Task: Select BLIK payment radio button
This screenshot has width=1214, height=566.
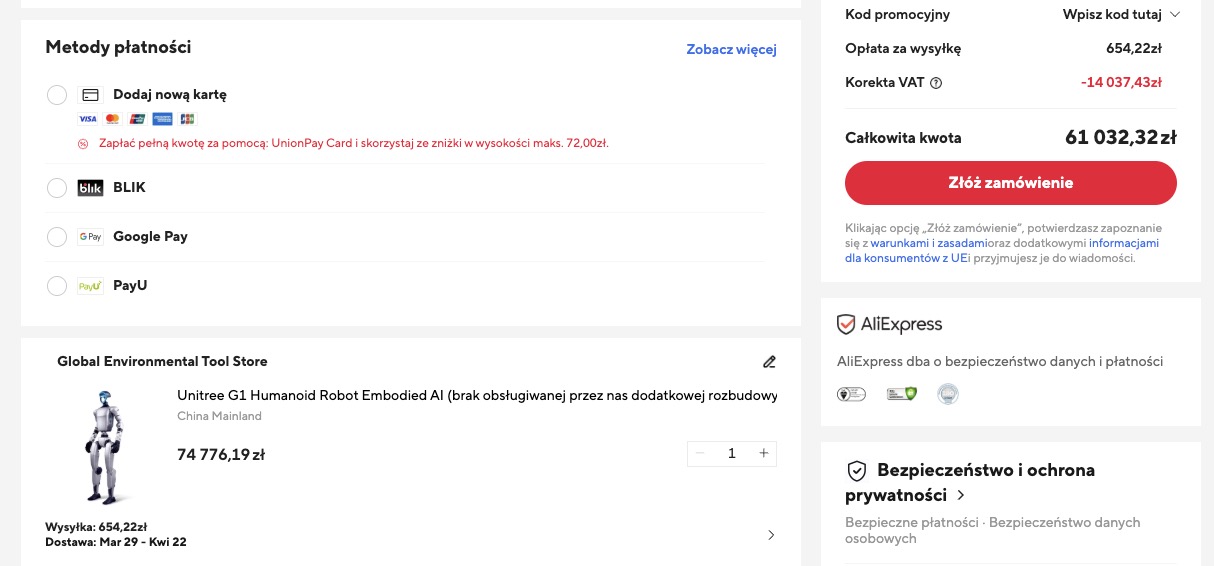Action: pos(57,188)
